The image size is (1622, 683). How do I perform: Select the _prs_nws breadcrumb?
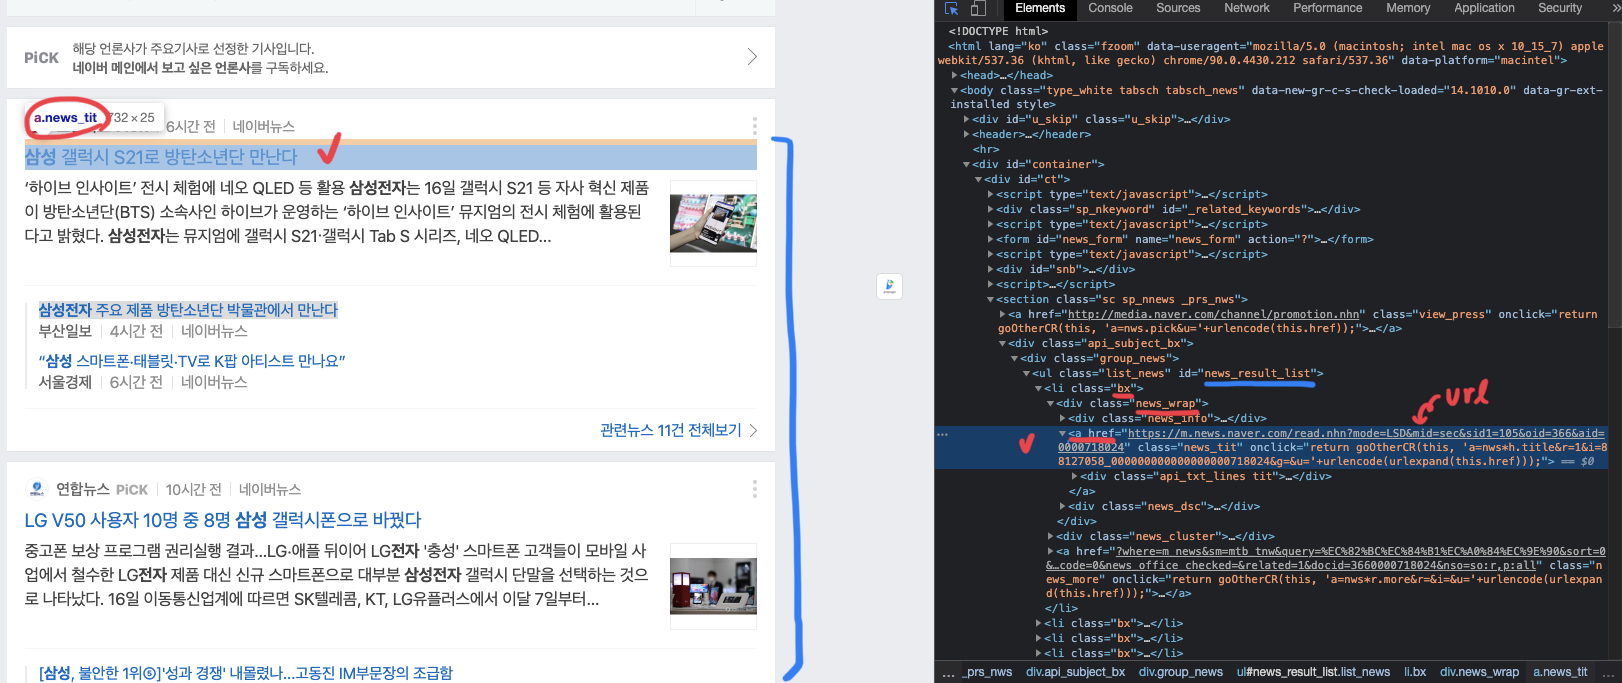pyautogui.click(x=988, y=672)
